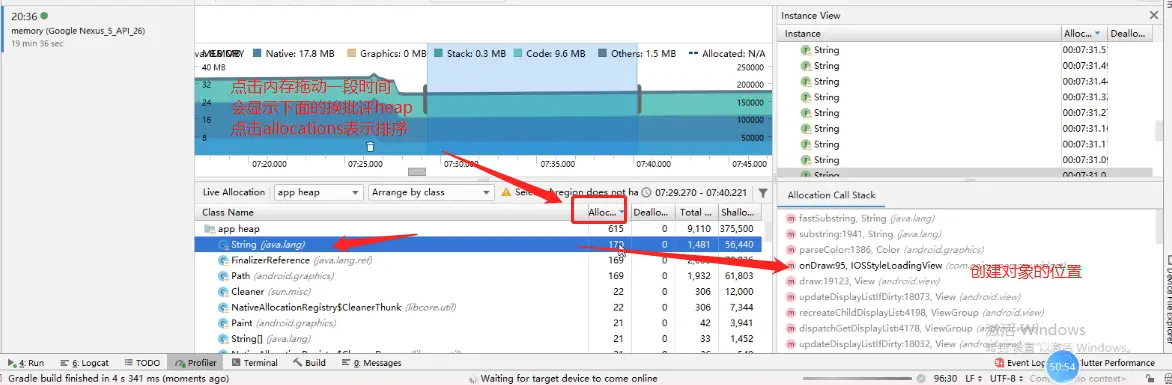Image resolution: width=1172 pixels, height=385 pixels.
Task: Sort by the Shallo... column header
Action: [x=741, y=212]
